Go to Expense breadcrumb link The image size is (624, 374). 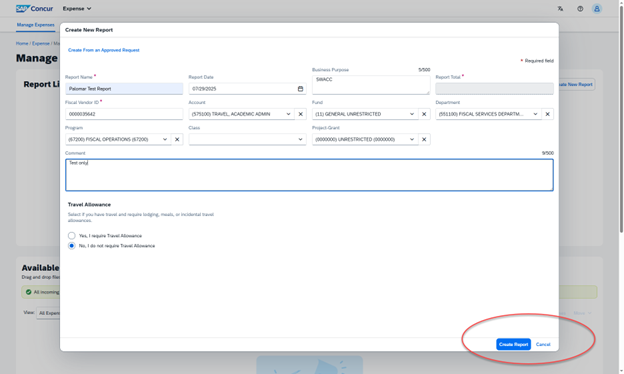click(x=41, y=43)
